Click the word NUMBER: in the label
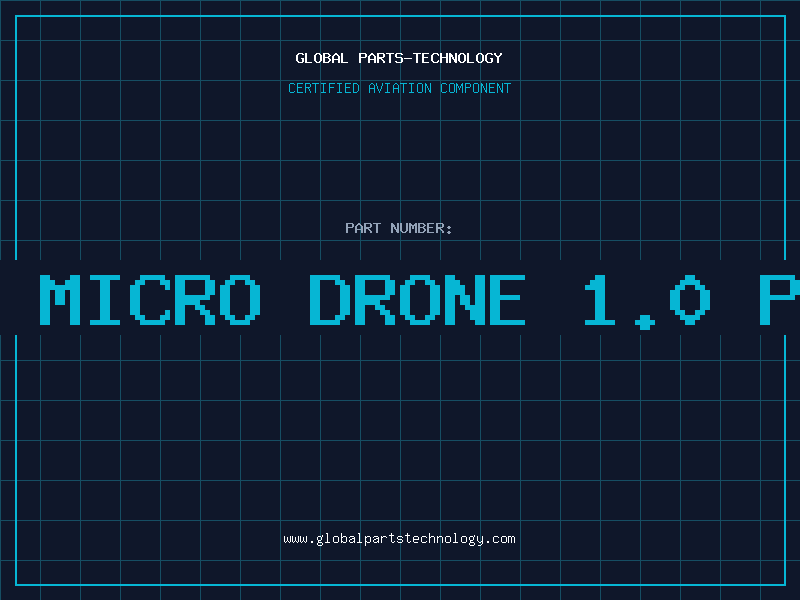Image resolution: width=800 pixels, height=600 pixels. click(421, 228)
